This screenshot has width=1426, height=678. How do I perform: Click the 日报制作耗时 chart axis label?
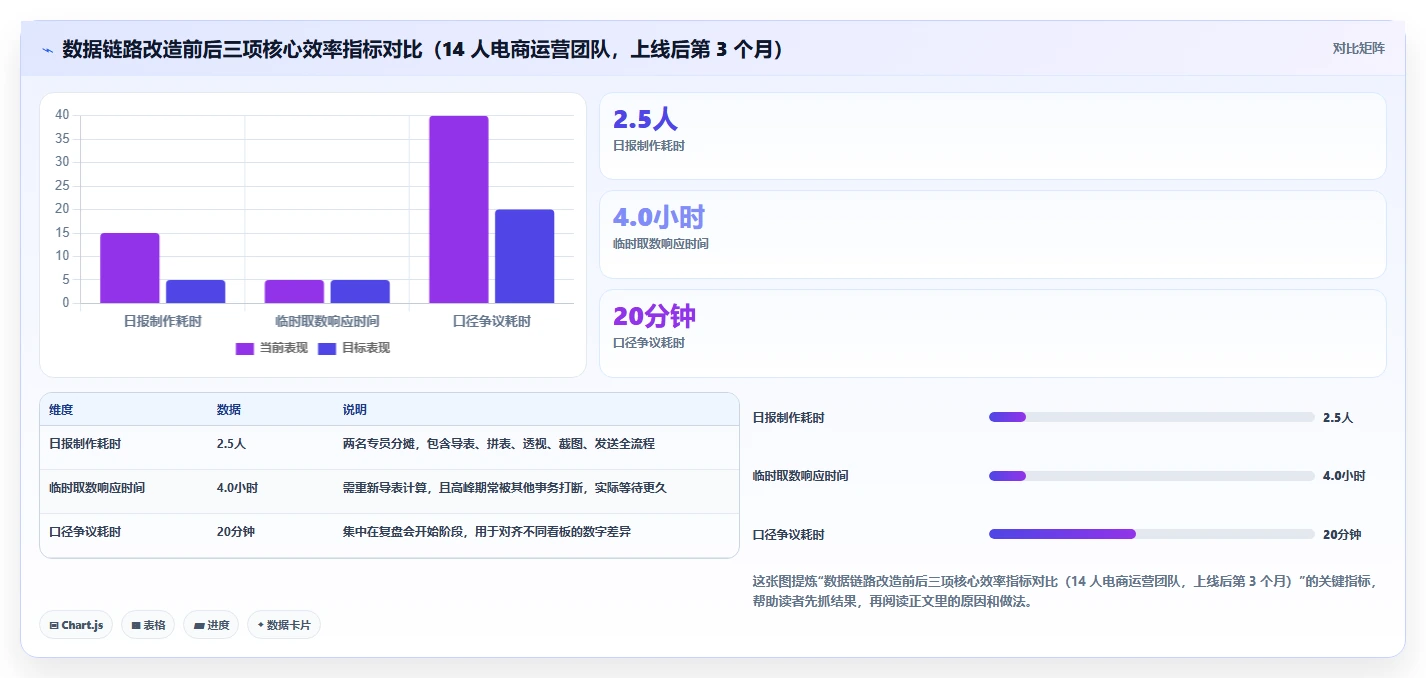[x=162, y=321]
